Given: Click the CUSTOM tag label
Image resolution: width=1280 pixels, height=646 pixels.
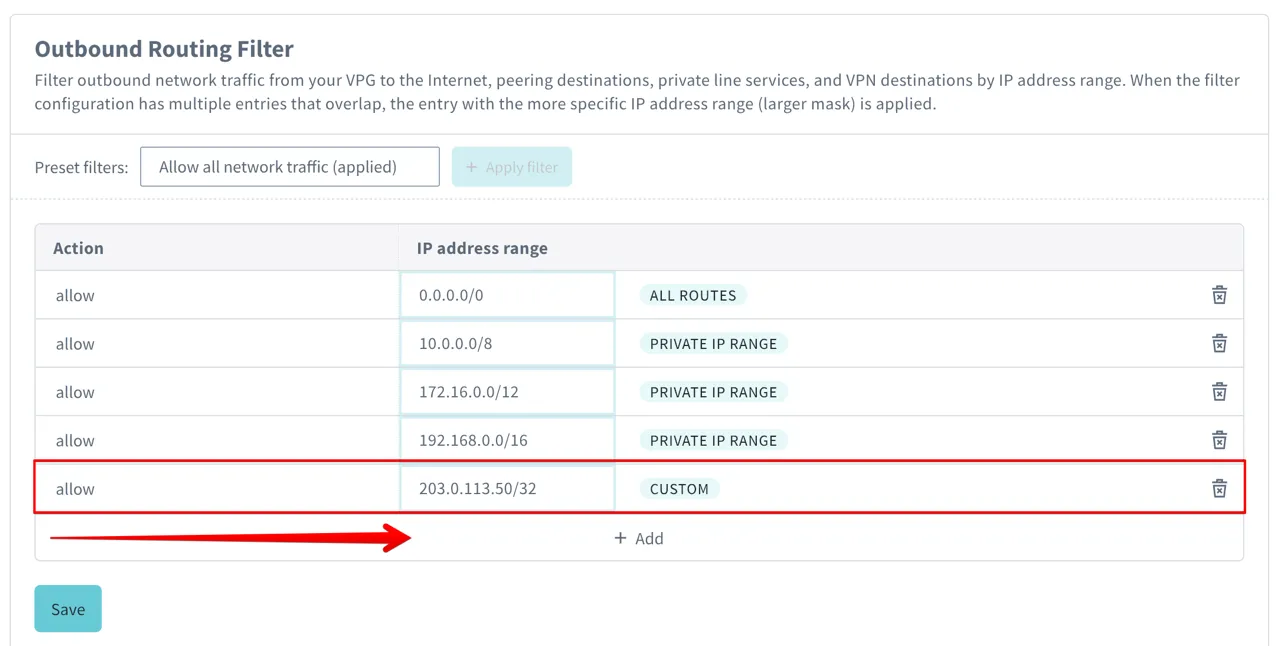Looking at the screenshot, I should (679, 489).
